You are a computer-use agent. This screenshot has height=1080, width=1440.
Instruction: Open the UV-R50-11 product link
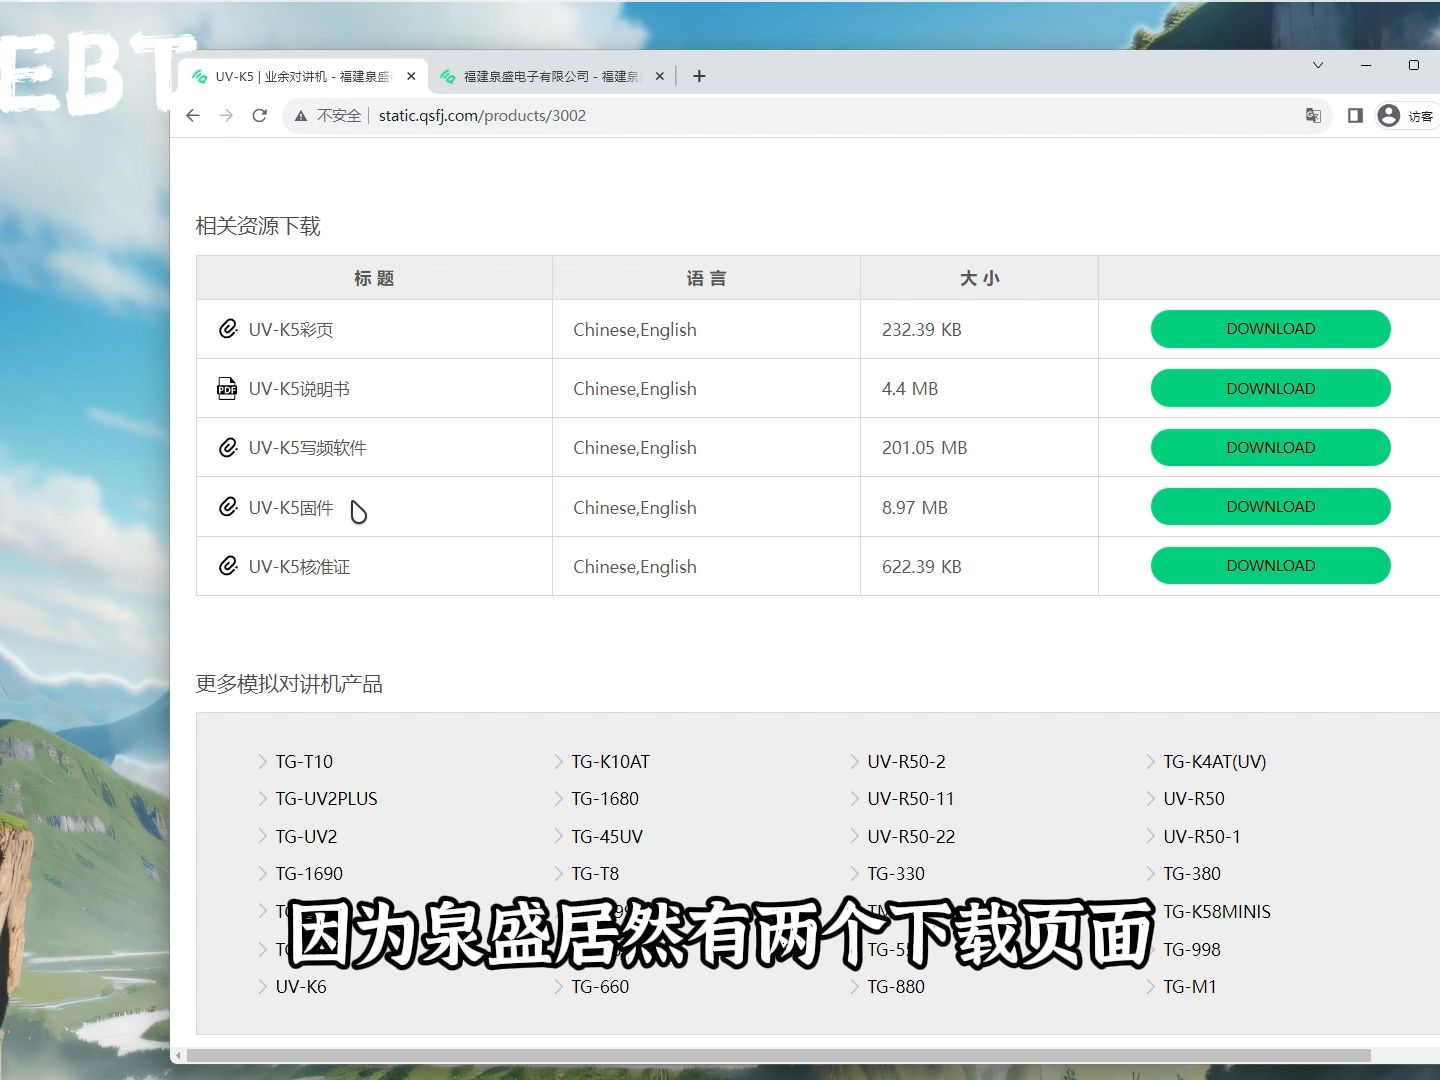pyautogui.click(x=911, y=799)
